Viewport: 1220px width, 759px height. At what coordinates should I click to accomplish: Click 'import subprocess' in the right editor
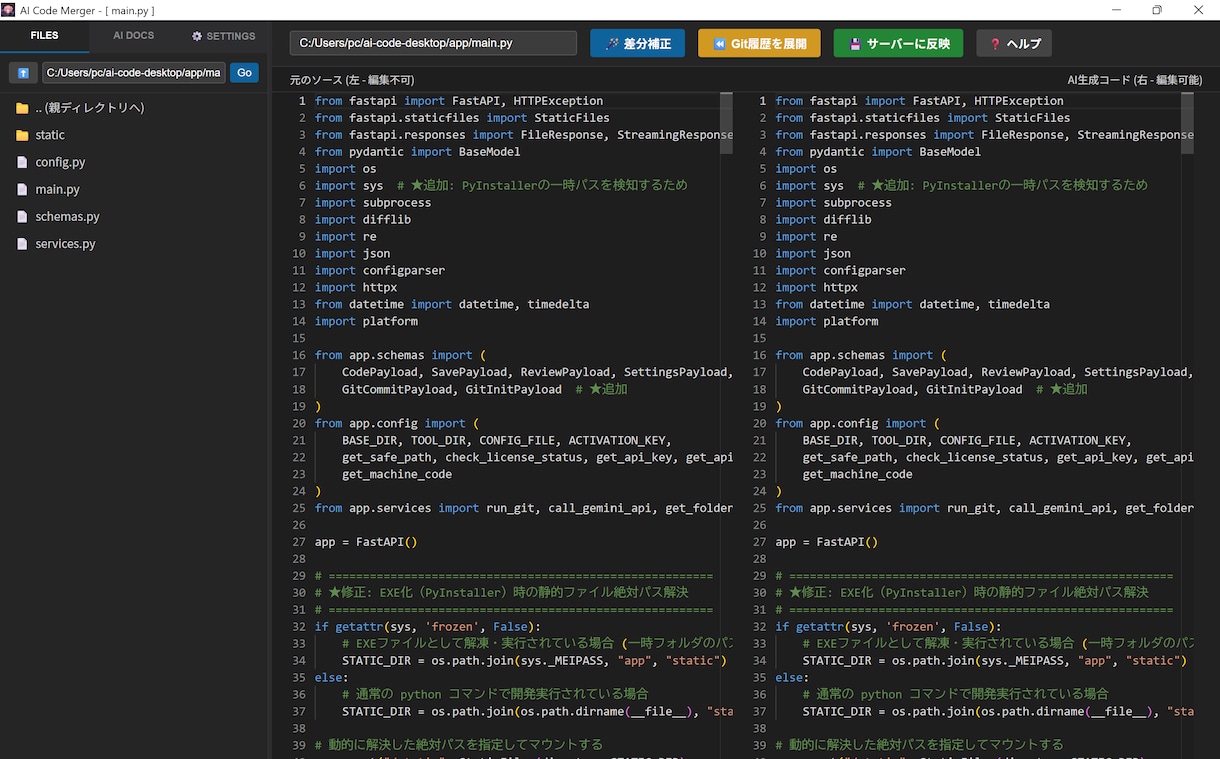tap(833, 202)
